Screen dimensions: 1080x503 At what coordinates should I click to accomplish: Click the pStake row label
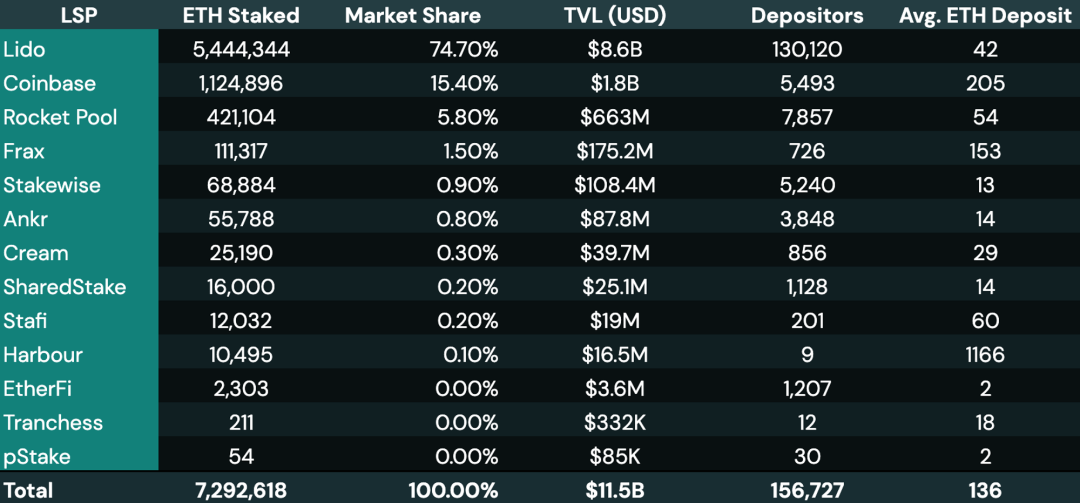coord(37,457)
